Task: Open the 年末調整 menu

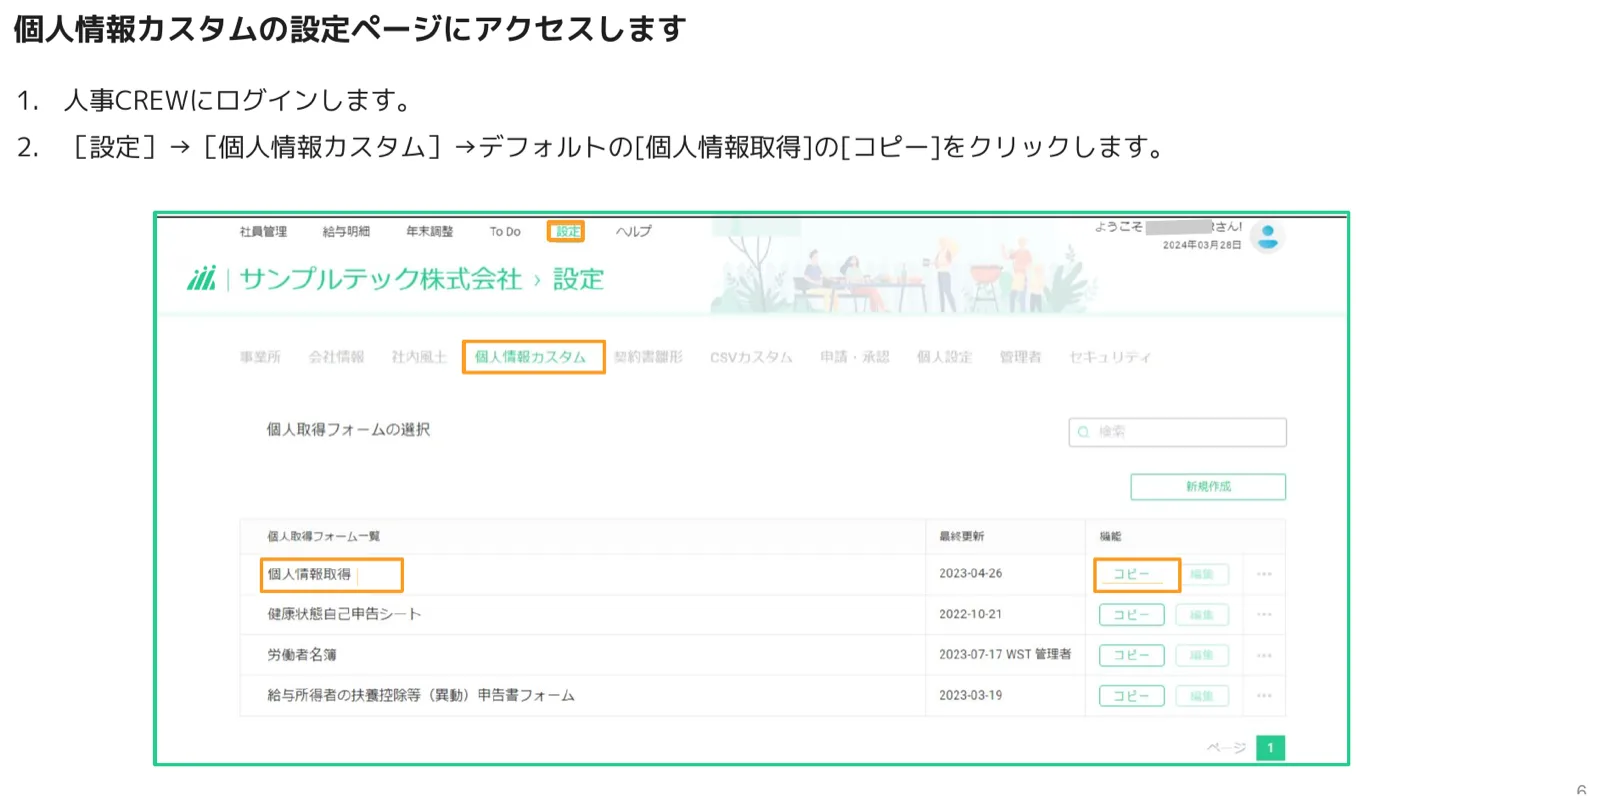Action: 429,231
